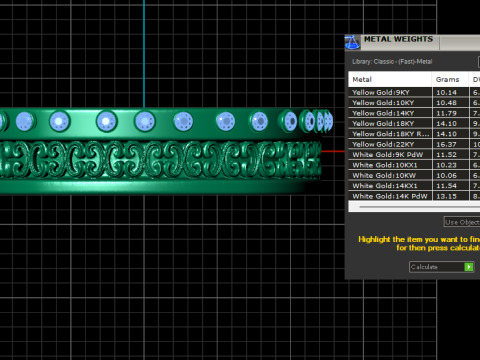Highlight the Yellow Gold:14KY row

[x=414, y=113]
